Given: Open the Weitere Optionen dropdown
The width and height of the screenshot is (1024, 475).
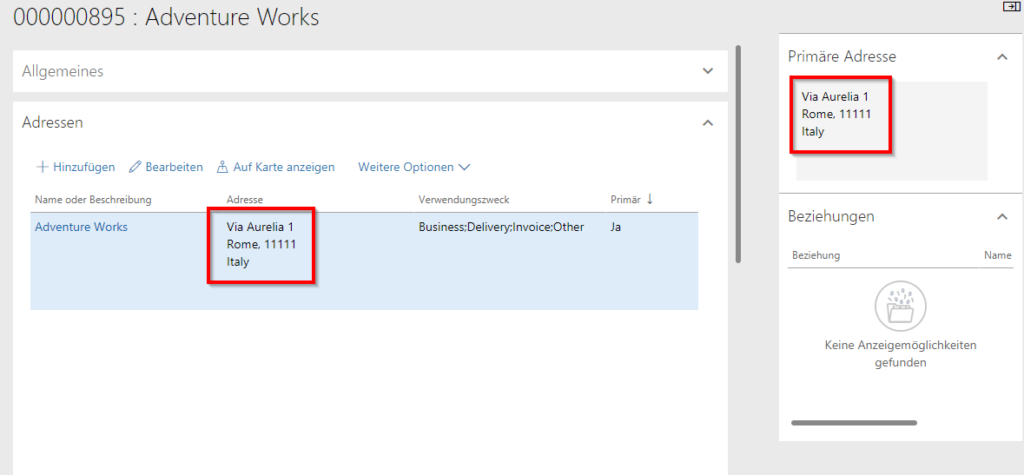Looking at the screenshot, I should (x=414, y=167).
